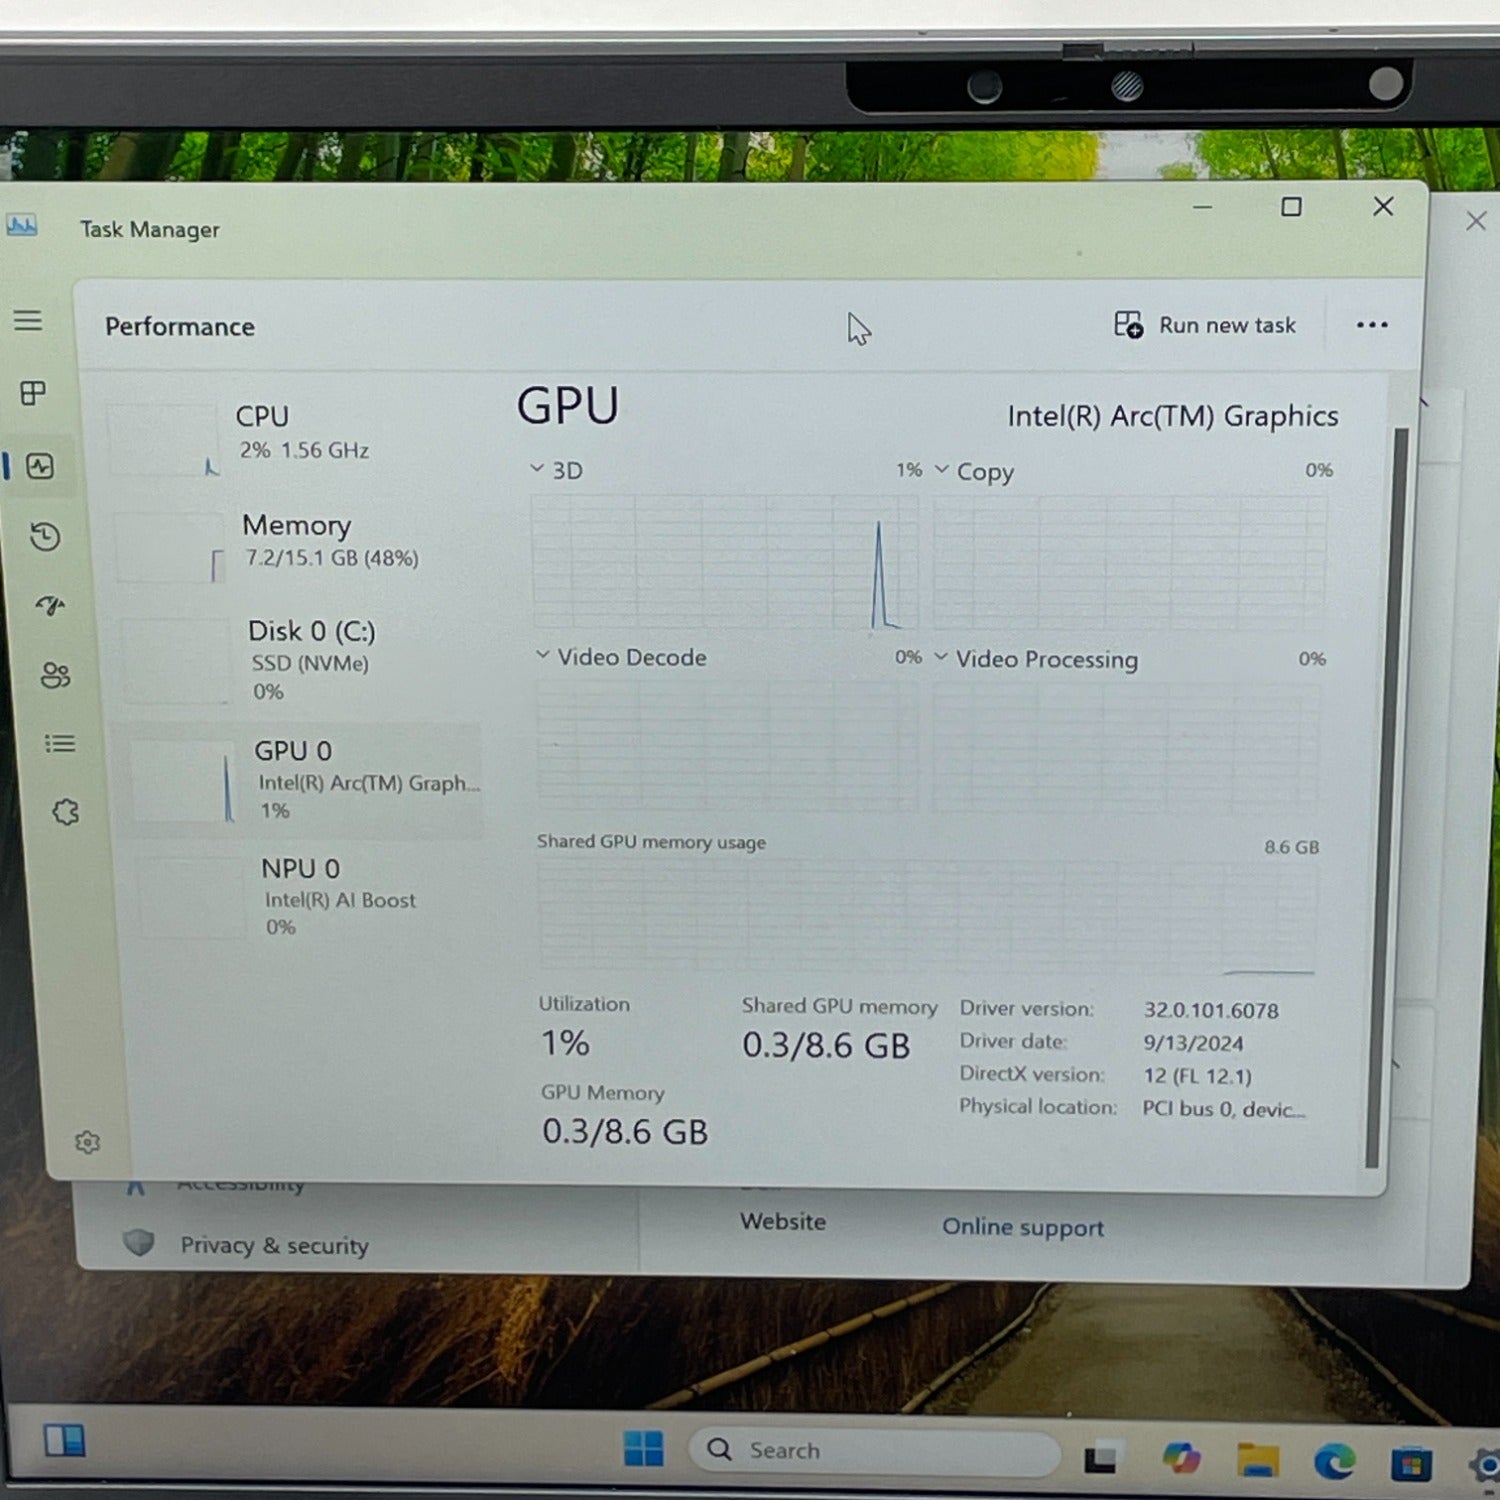Click the DirectX version 12 (FL 12.1) text
This screenshot has height=1500, width=1500.
(1198, 1076)
